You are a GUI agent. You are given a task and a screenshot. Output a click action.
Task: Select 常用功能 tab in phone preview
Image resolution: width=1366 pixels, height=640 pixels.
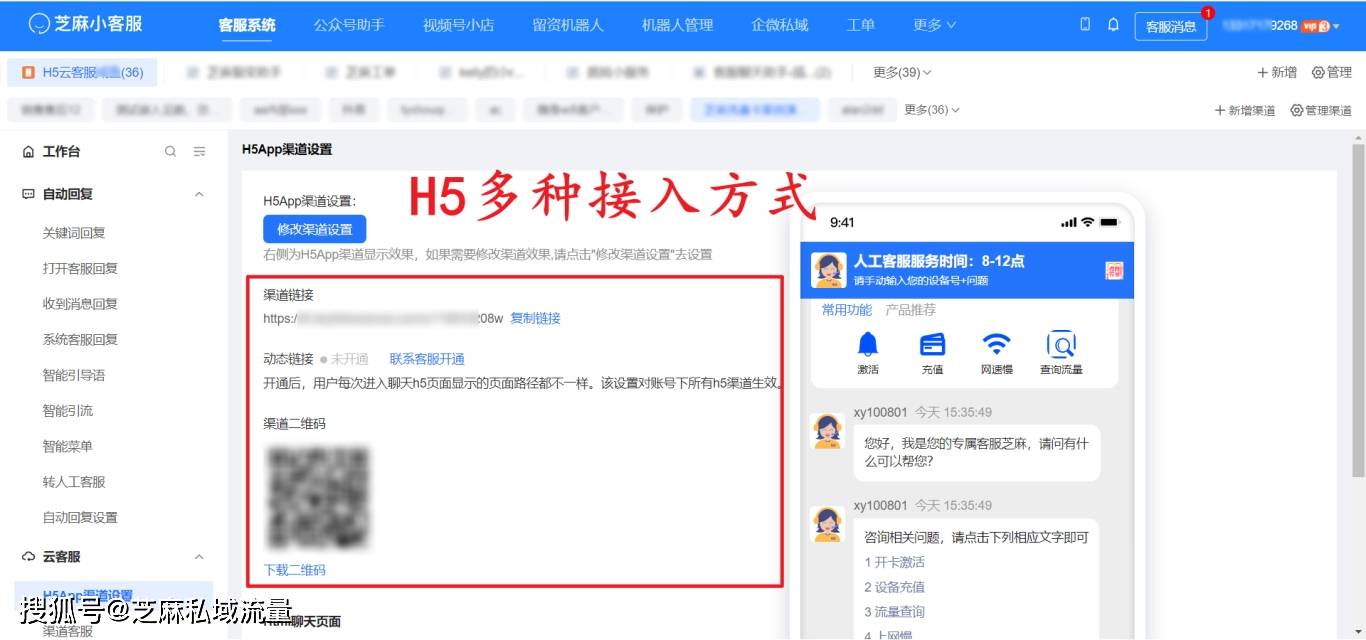coord(846,311)
